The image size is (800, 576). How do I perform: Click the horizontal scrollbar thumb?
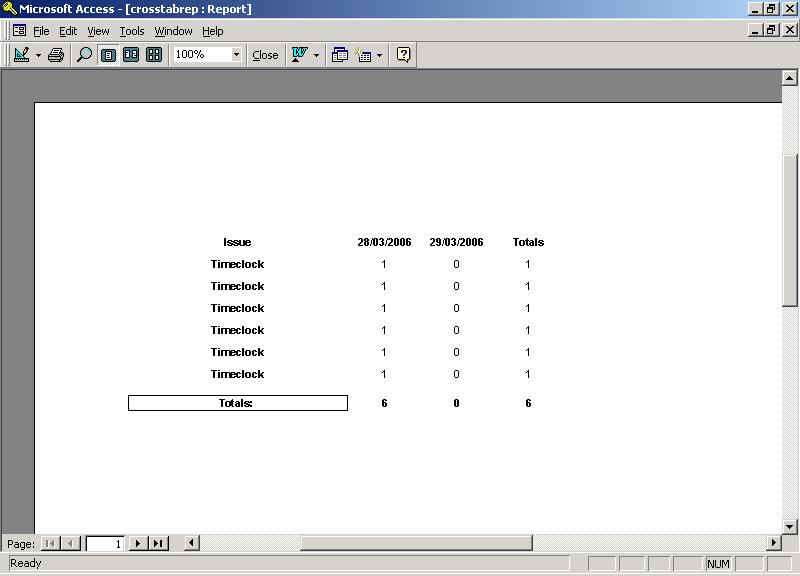[x=416, y=543]
